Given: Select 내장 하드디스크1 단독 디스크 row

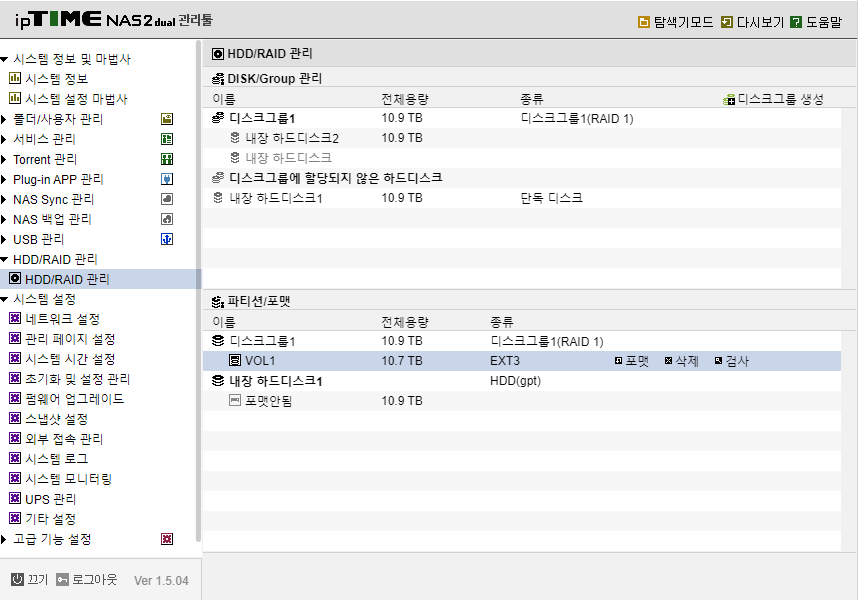Looking at the screenshot, I should 522,198.
